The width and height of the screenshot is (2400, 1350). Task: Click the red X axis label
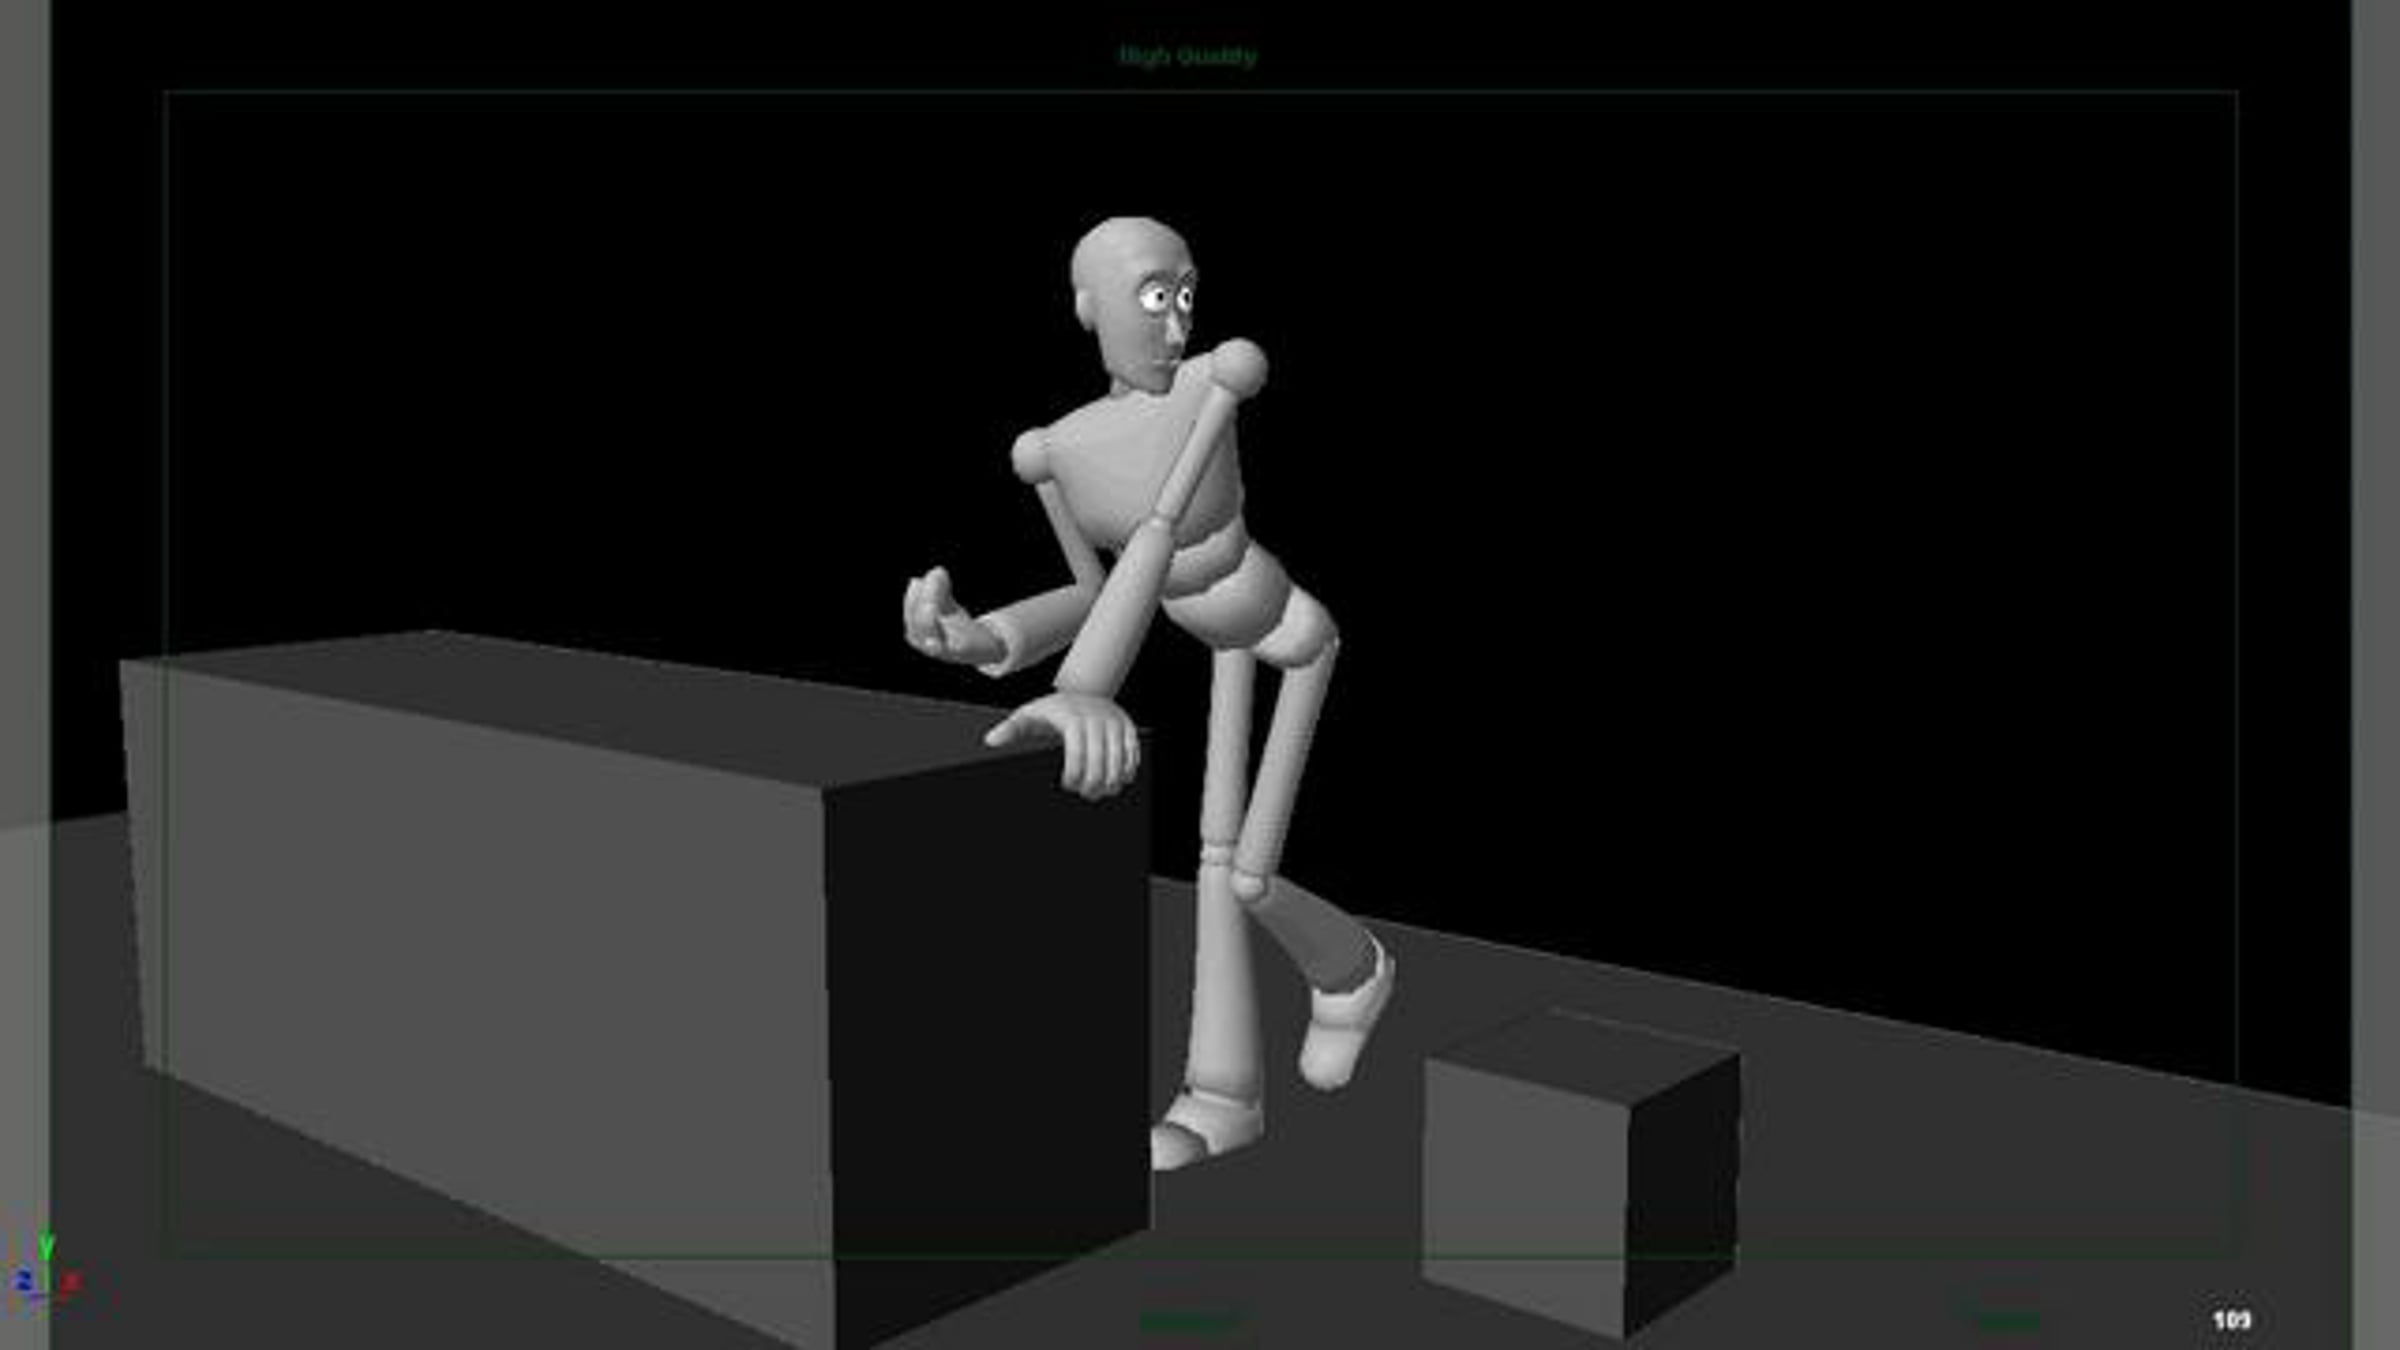70,1282
